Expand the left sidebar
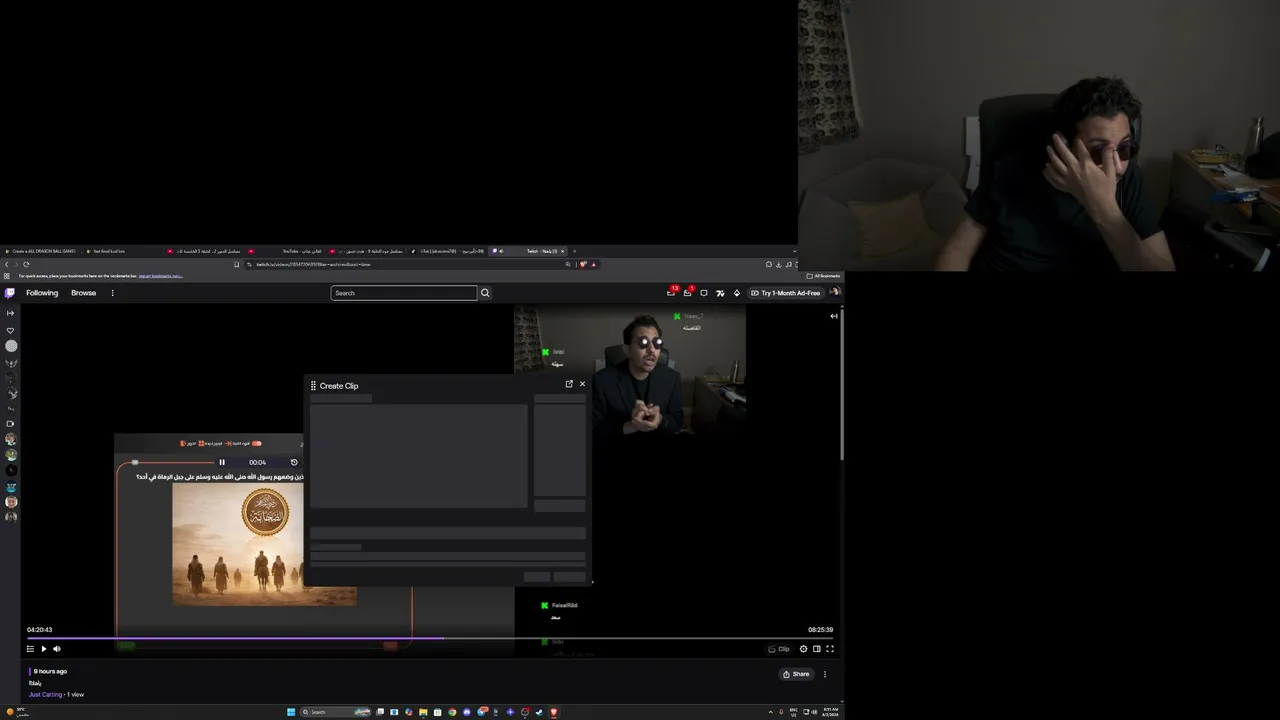 (11, 313)
